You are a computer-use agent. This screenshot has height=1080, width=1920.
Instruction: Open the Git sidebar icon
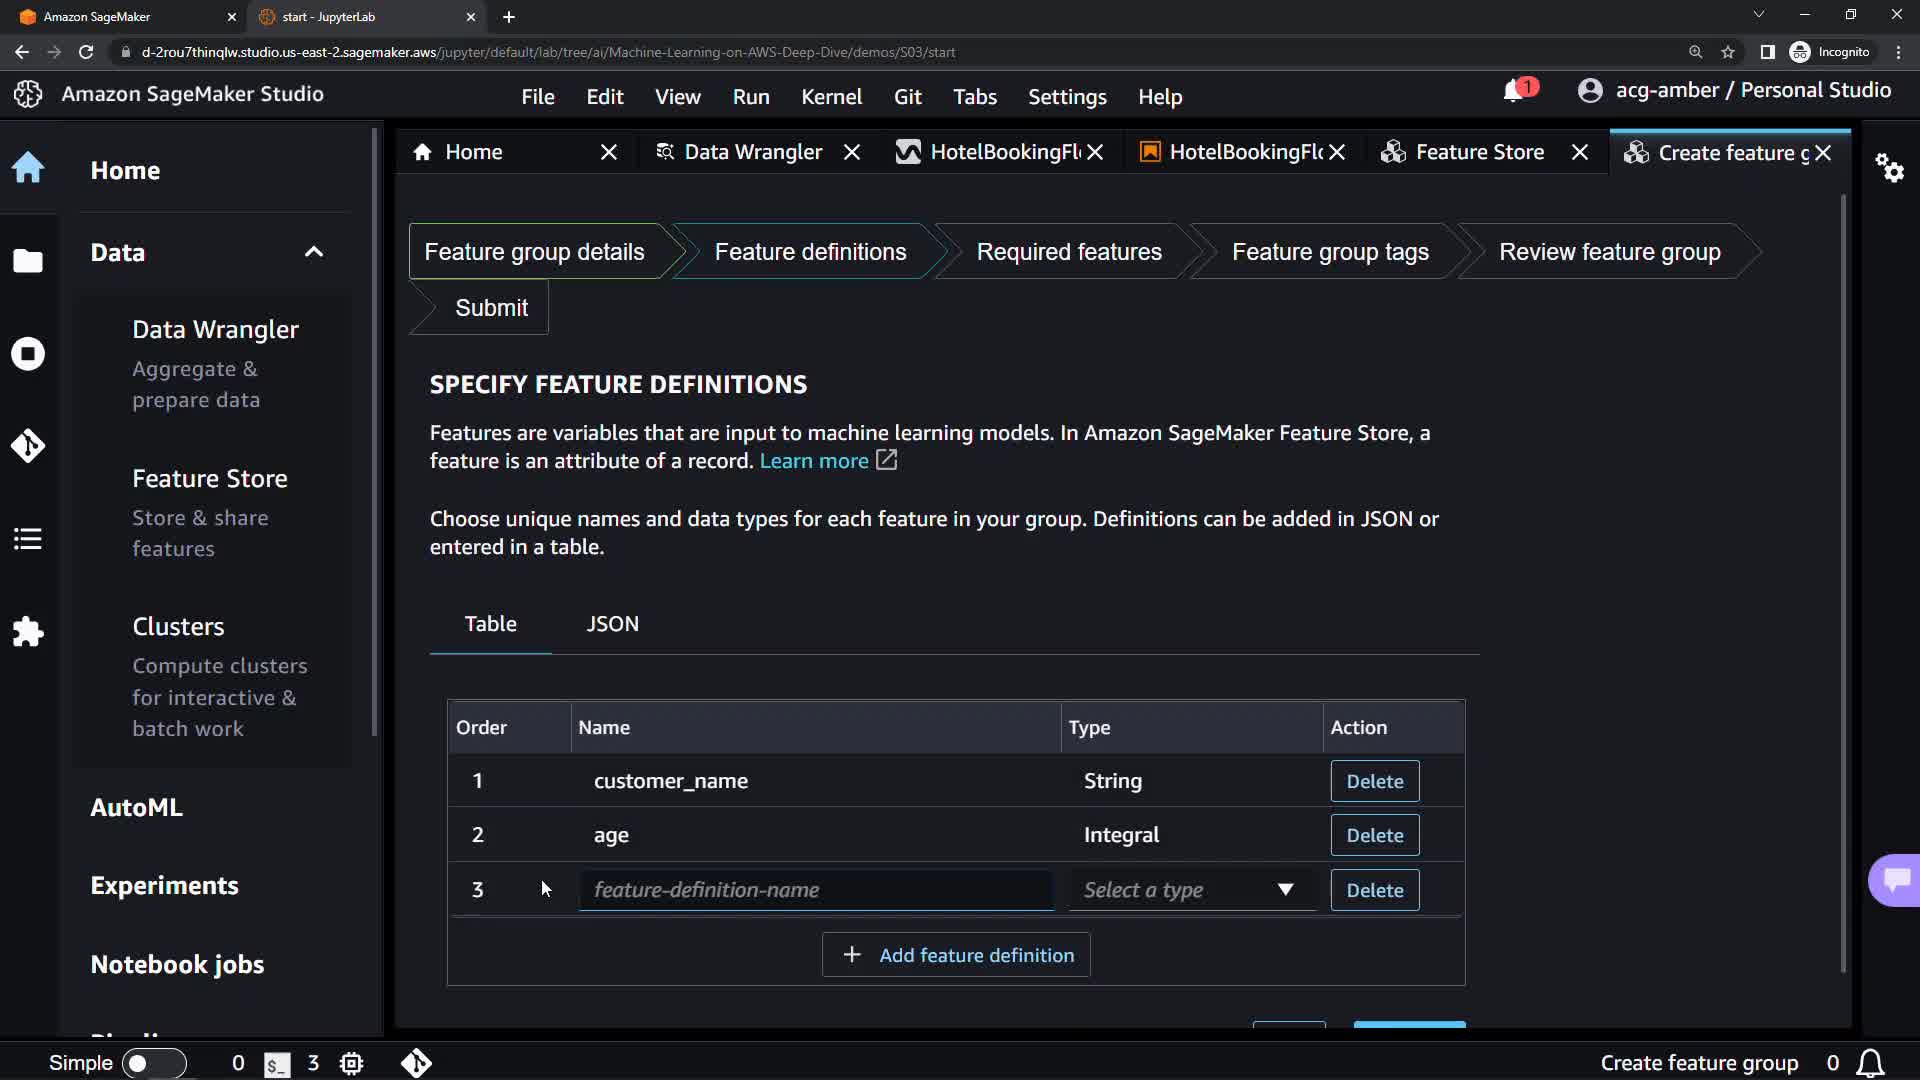pos(28,446)
